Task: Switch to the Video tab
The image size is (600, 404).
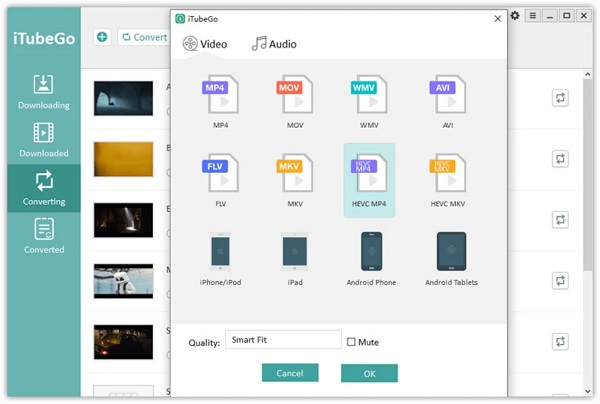Action: [x=205, y=44]
